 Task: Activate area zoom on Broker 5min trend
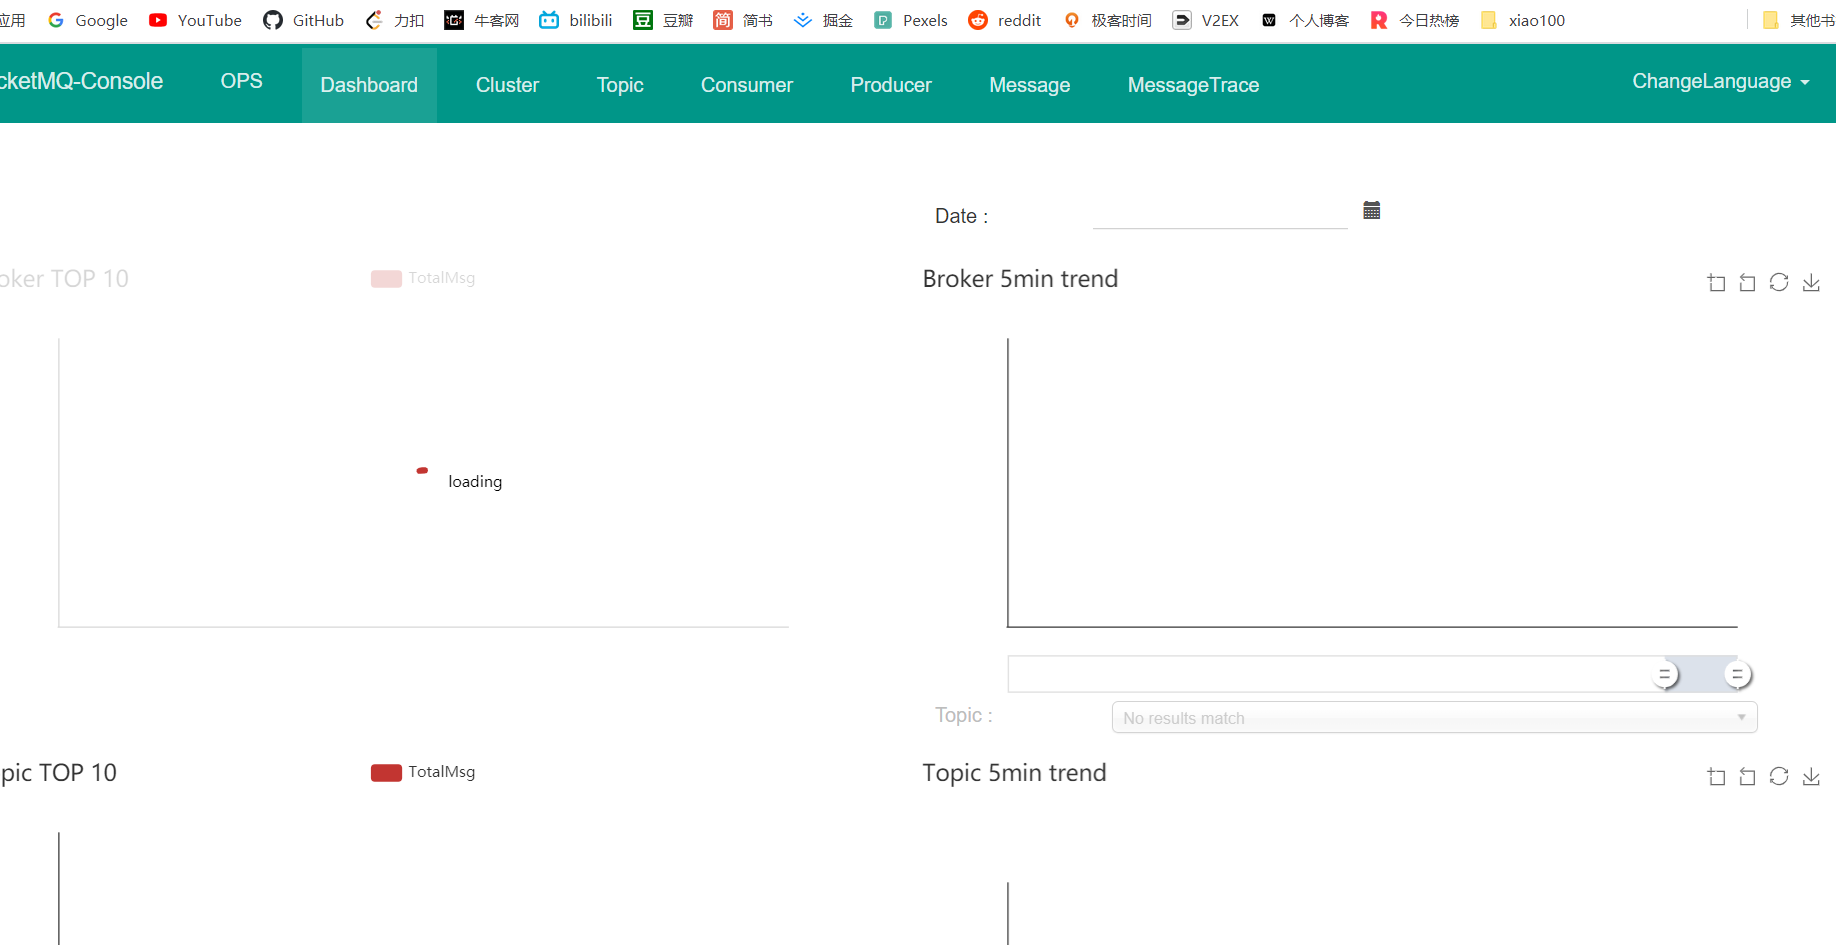[1716, 283]
